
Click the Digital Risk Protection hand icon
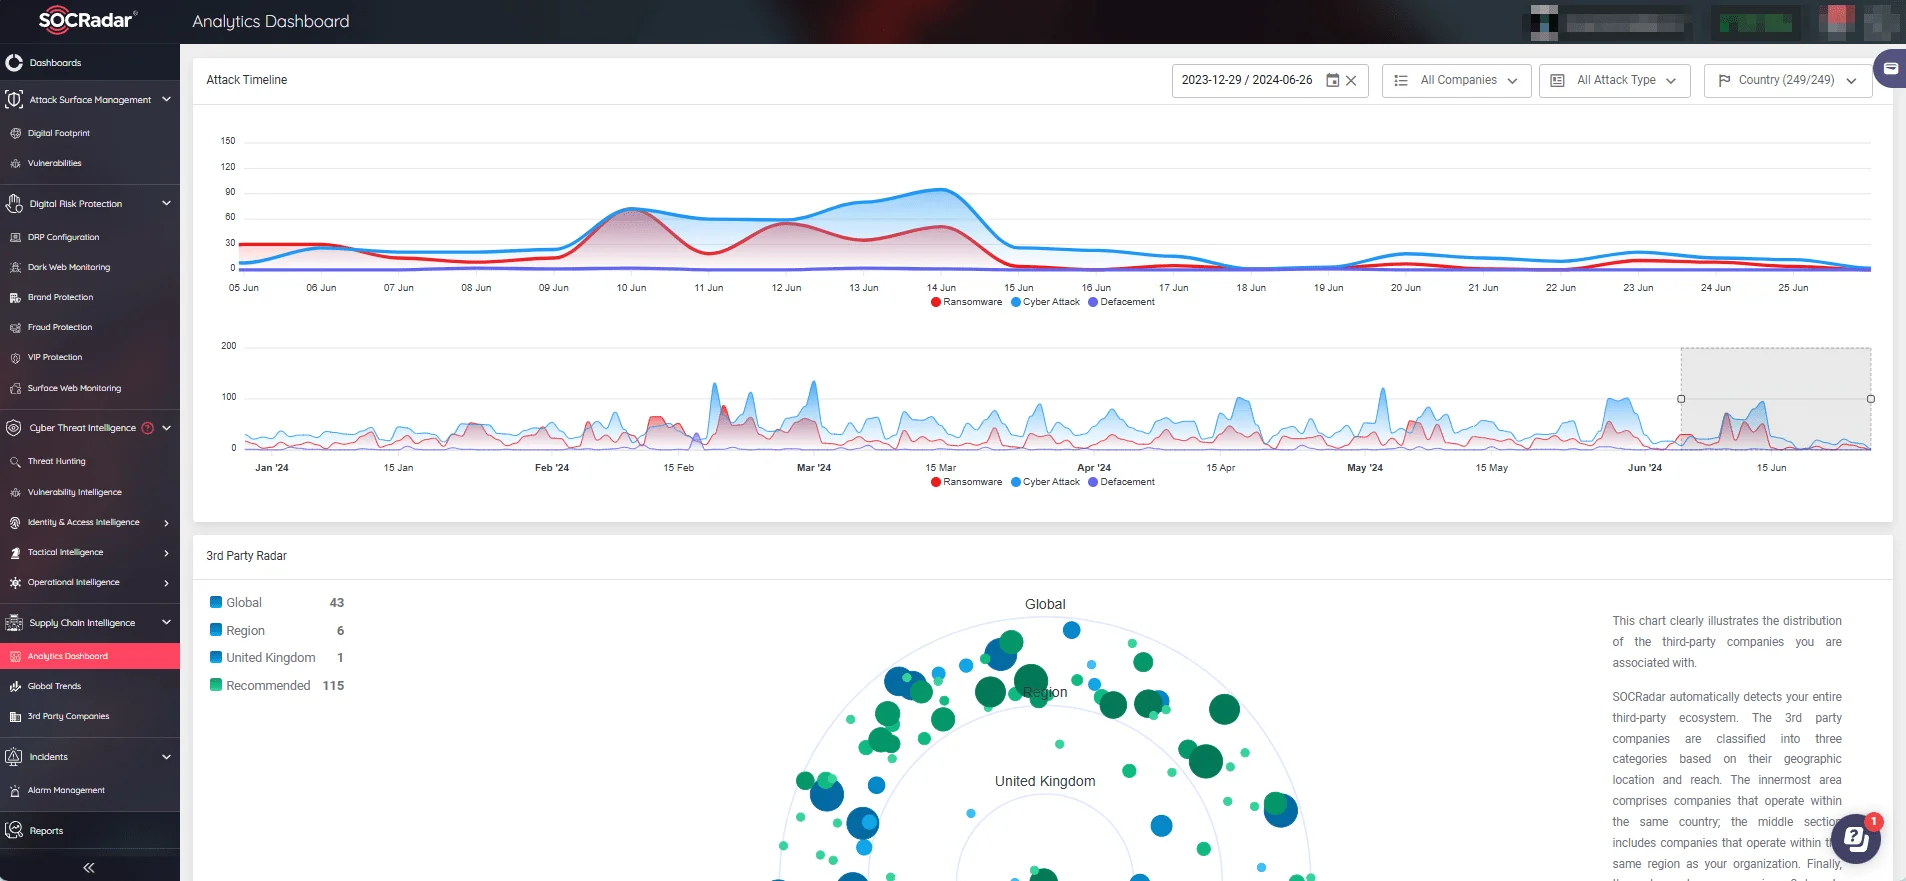[14, 204]
